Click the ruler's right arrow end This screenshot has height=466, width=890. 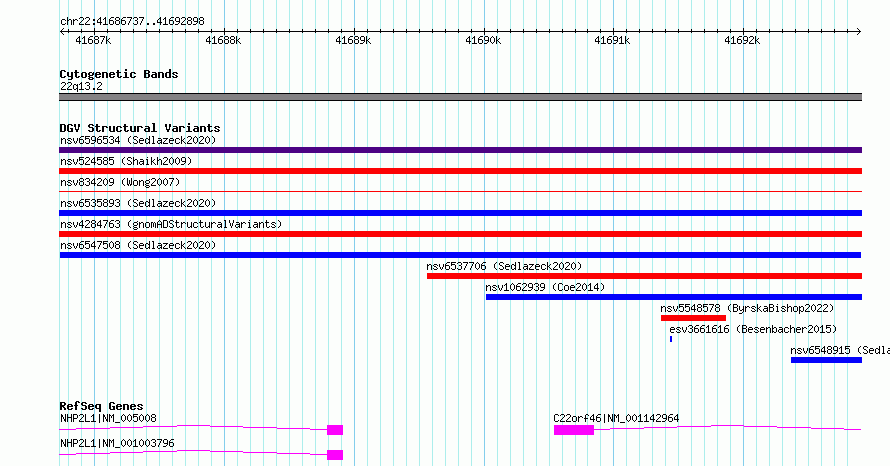click(x=859, y=32)
